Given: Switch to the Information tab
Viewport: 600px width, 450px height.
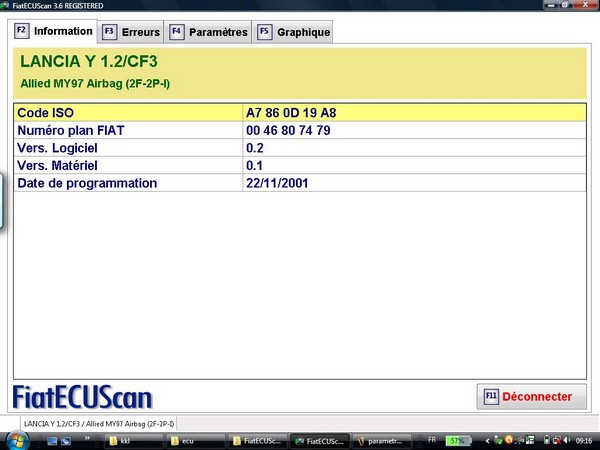Looking at the screenshot, I should [52, 31].
